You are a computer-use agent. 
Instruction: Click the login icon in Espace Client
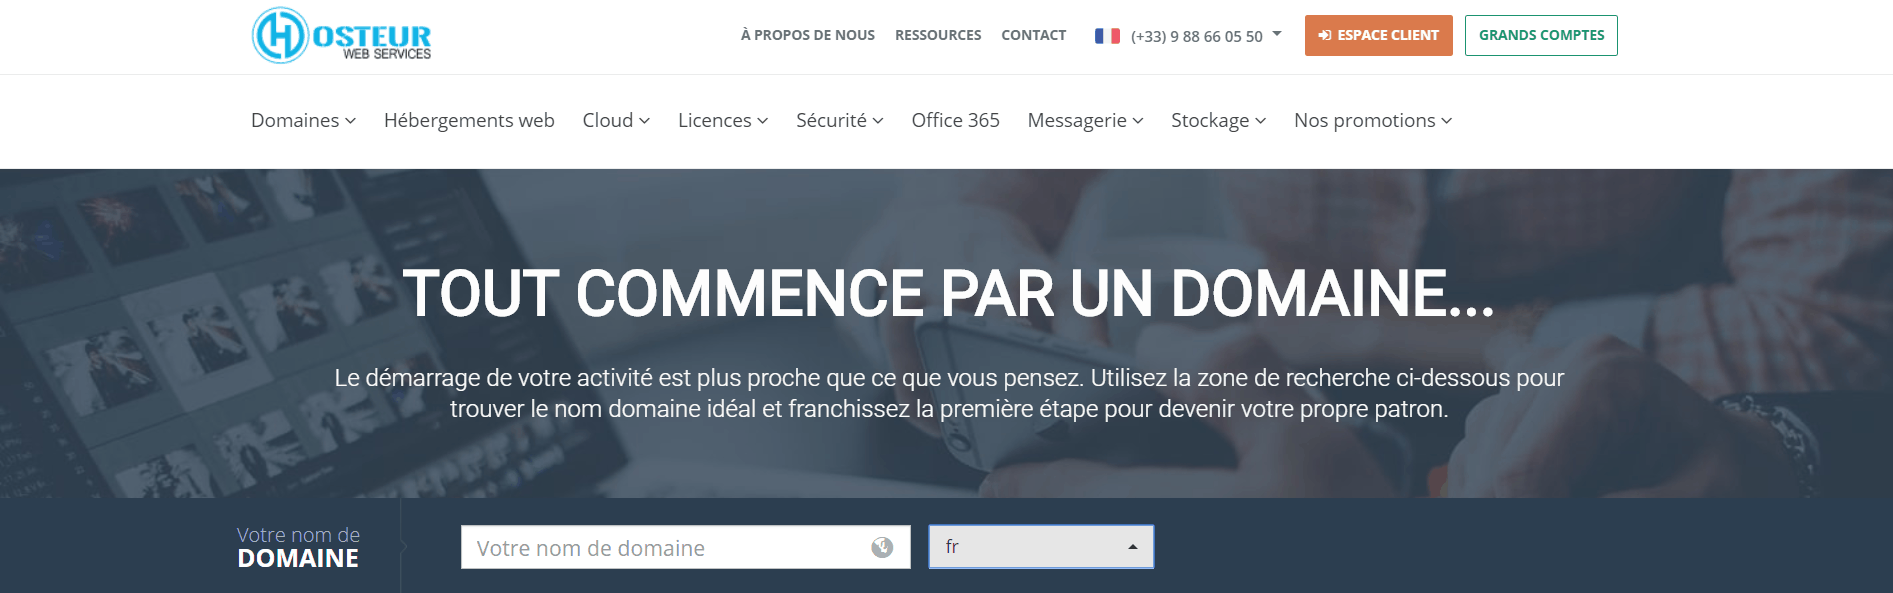[1325, 35]
